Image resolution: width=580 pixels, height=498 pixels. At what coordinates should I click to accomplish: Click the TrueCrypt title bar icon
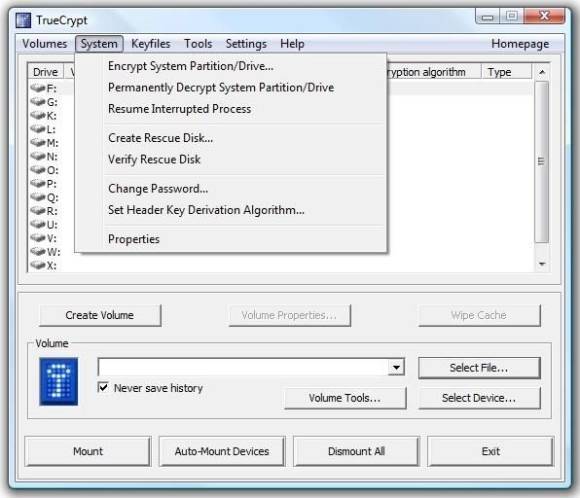tap(23, 20)
